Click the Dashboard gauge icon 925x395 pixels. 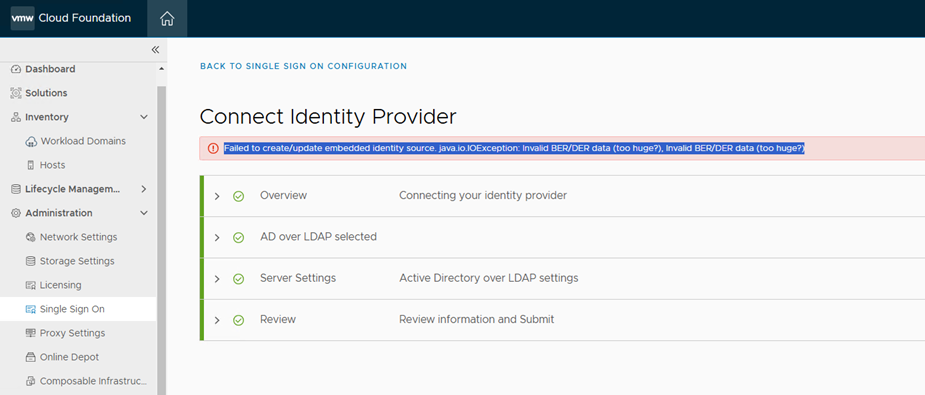(16, 69)
